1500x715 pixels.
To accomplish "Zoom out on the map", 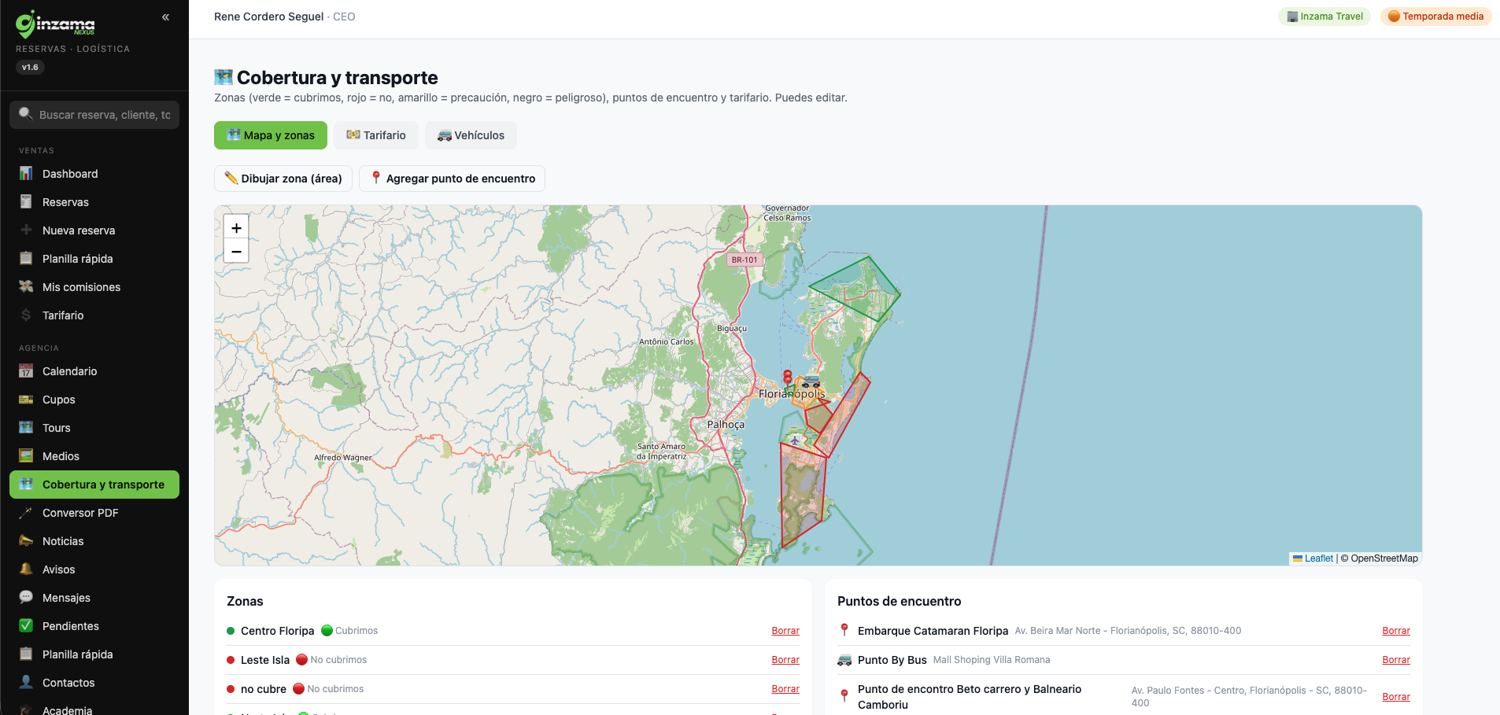I will pyautogui.click(x=236, y=252).
